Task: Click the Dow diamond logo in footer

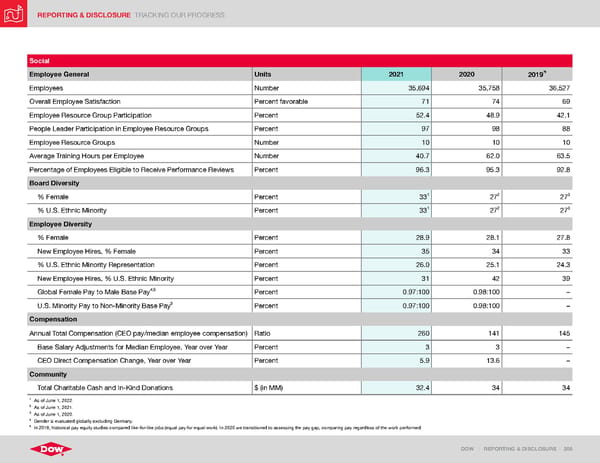Action: click(51, 449)
